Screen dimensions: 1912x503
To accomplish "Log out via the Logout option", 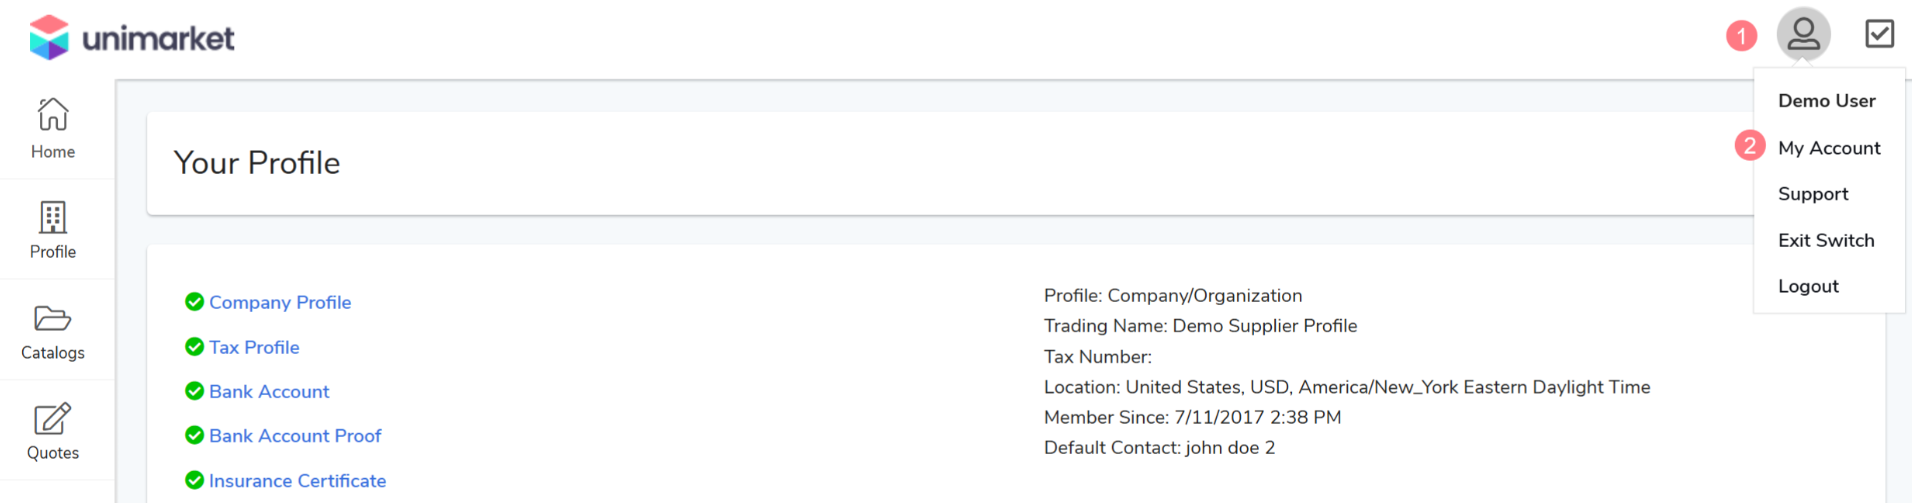I will 1808,286.
